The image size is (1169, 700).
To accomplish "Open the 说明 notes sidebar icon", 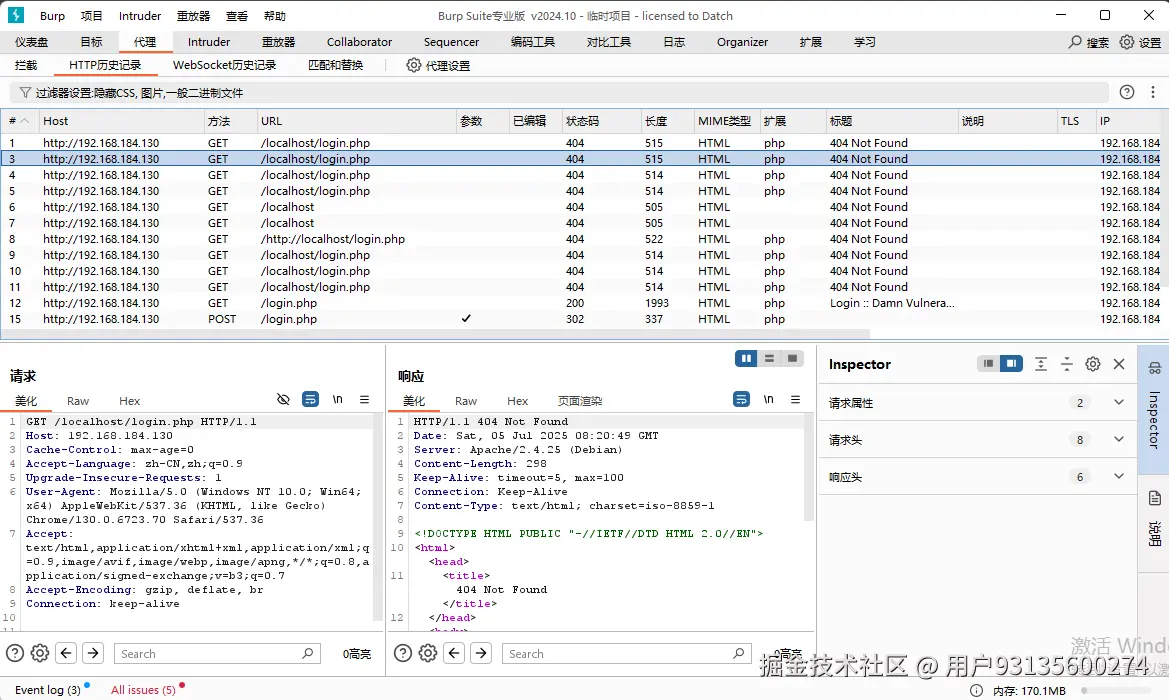I will (1154, 498).
